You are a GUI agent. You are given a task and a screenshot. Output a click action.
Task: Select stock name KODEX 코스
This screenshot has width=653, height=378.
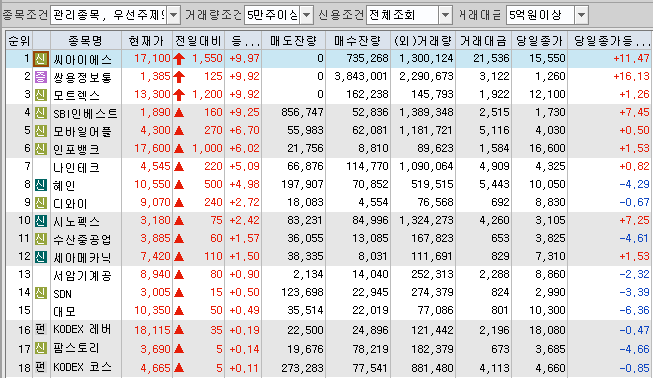click(x=82, y=367)
